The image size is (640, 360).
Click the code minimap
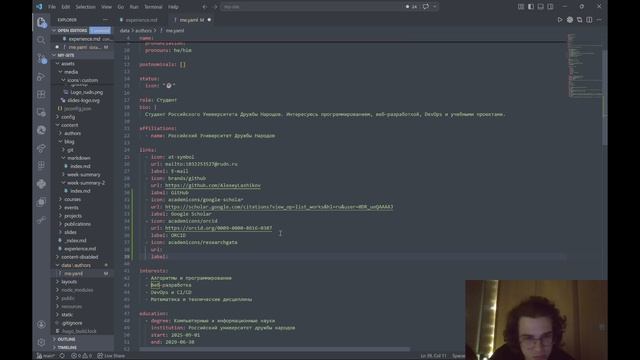[584, 65]
